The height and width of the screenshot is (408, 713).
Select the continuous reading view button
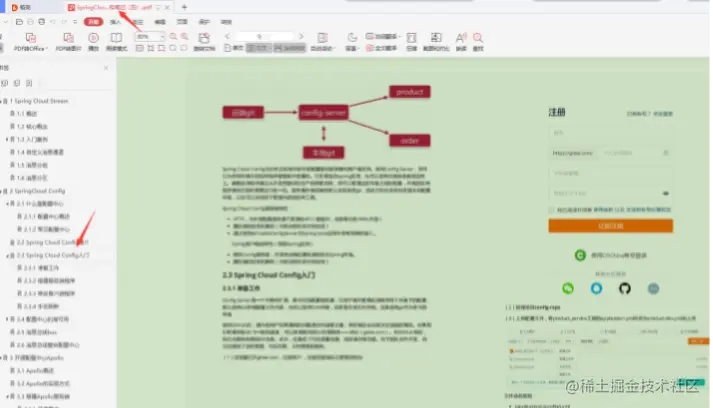290,48
